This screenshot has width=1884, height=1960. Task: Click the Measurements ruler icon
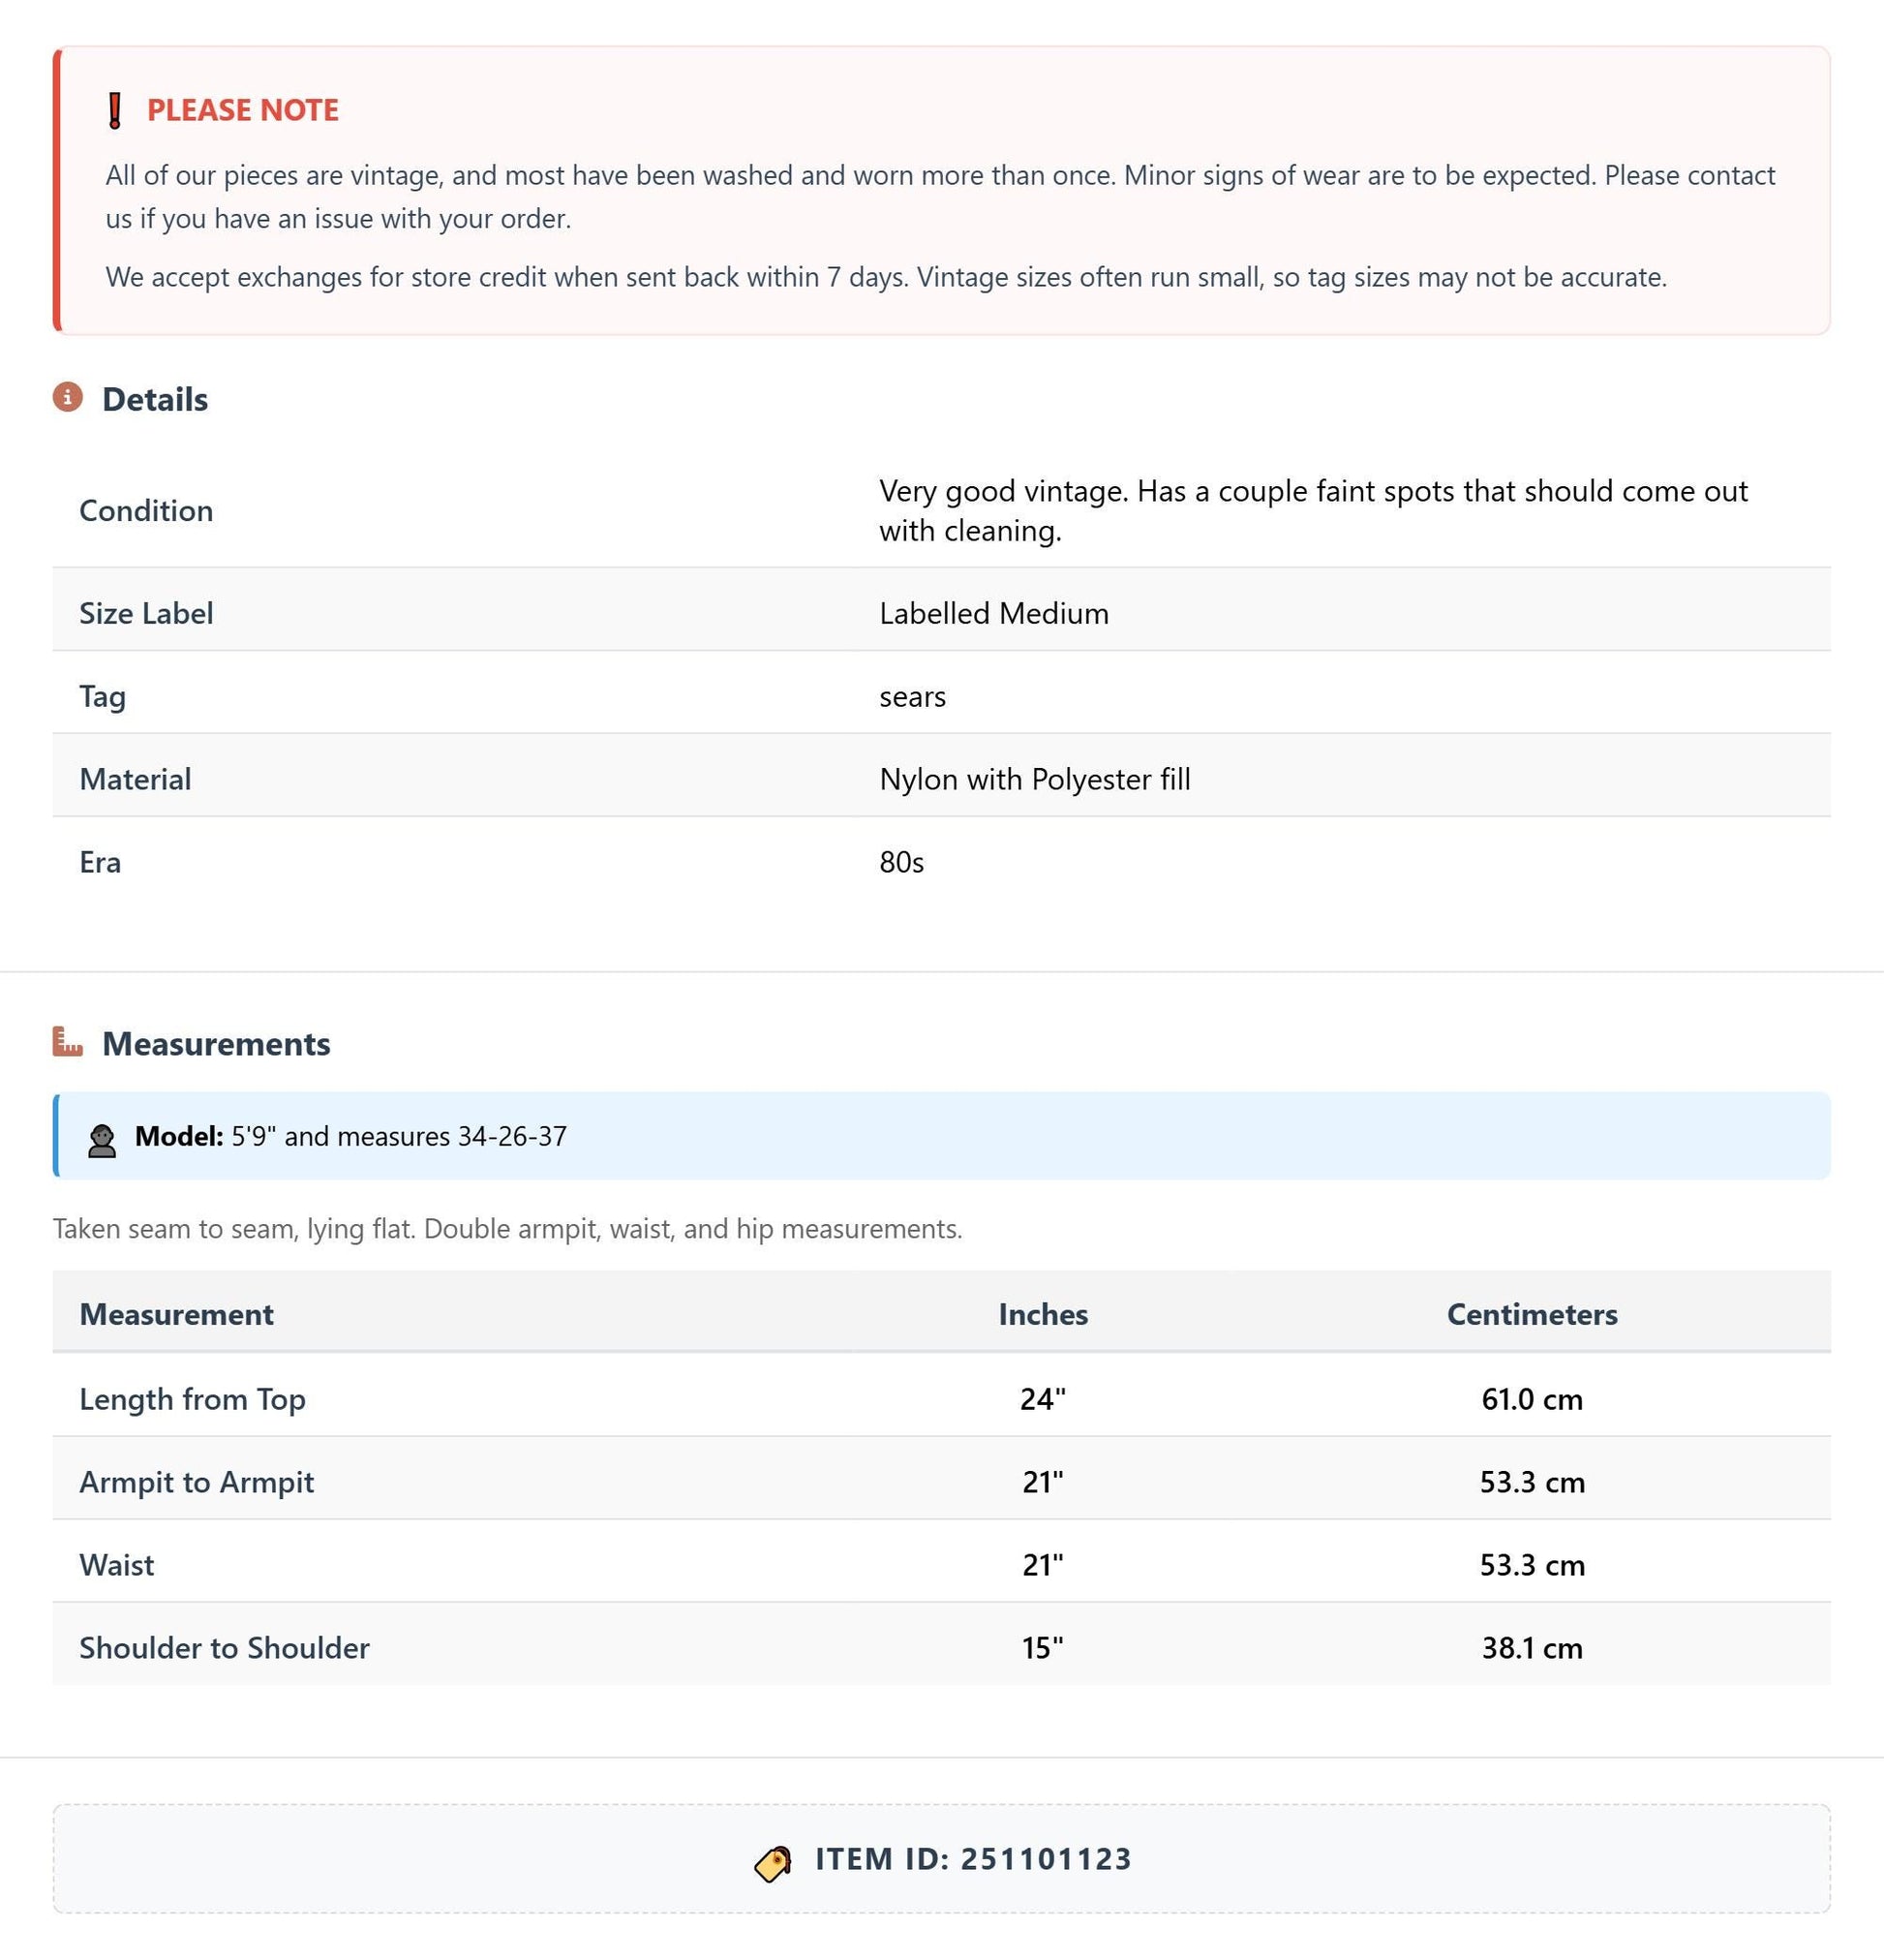pyautogui.click(x=68, y=1042)
